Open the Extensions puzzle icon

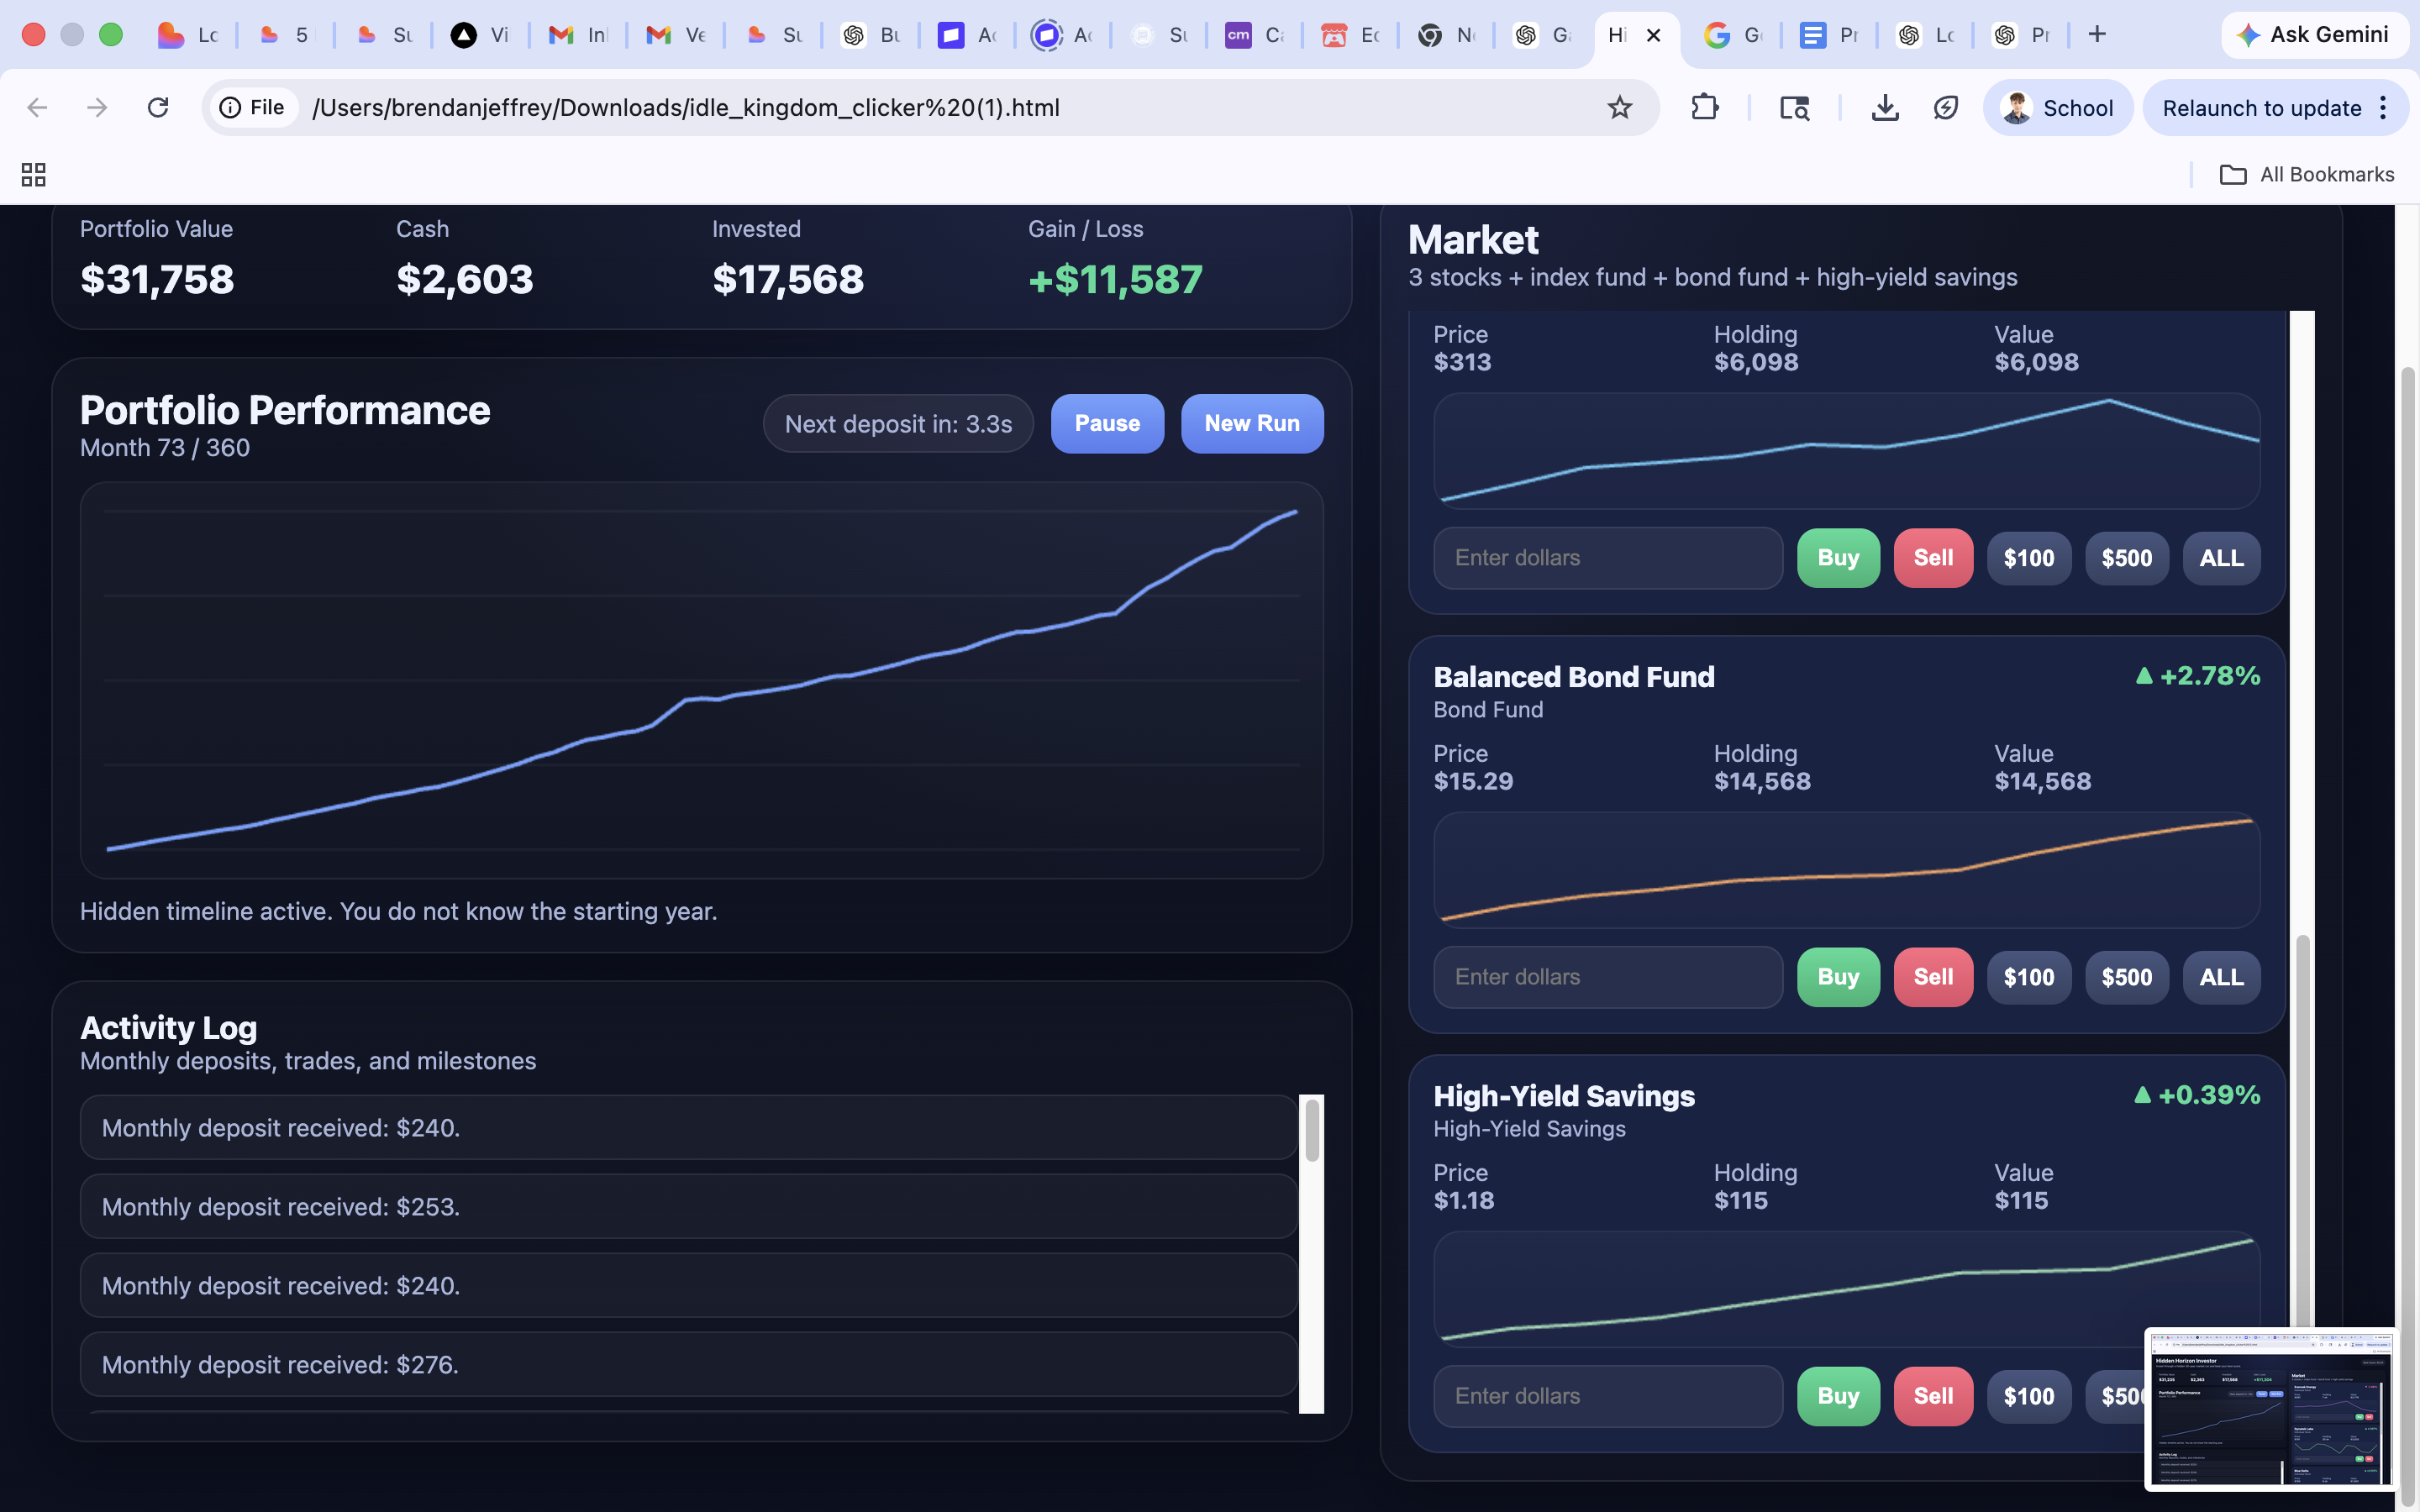pos(1704,107)
